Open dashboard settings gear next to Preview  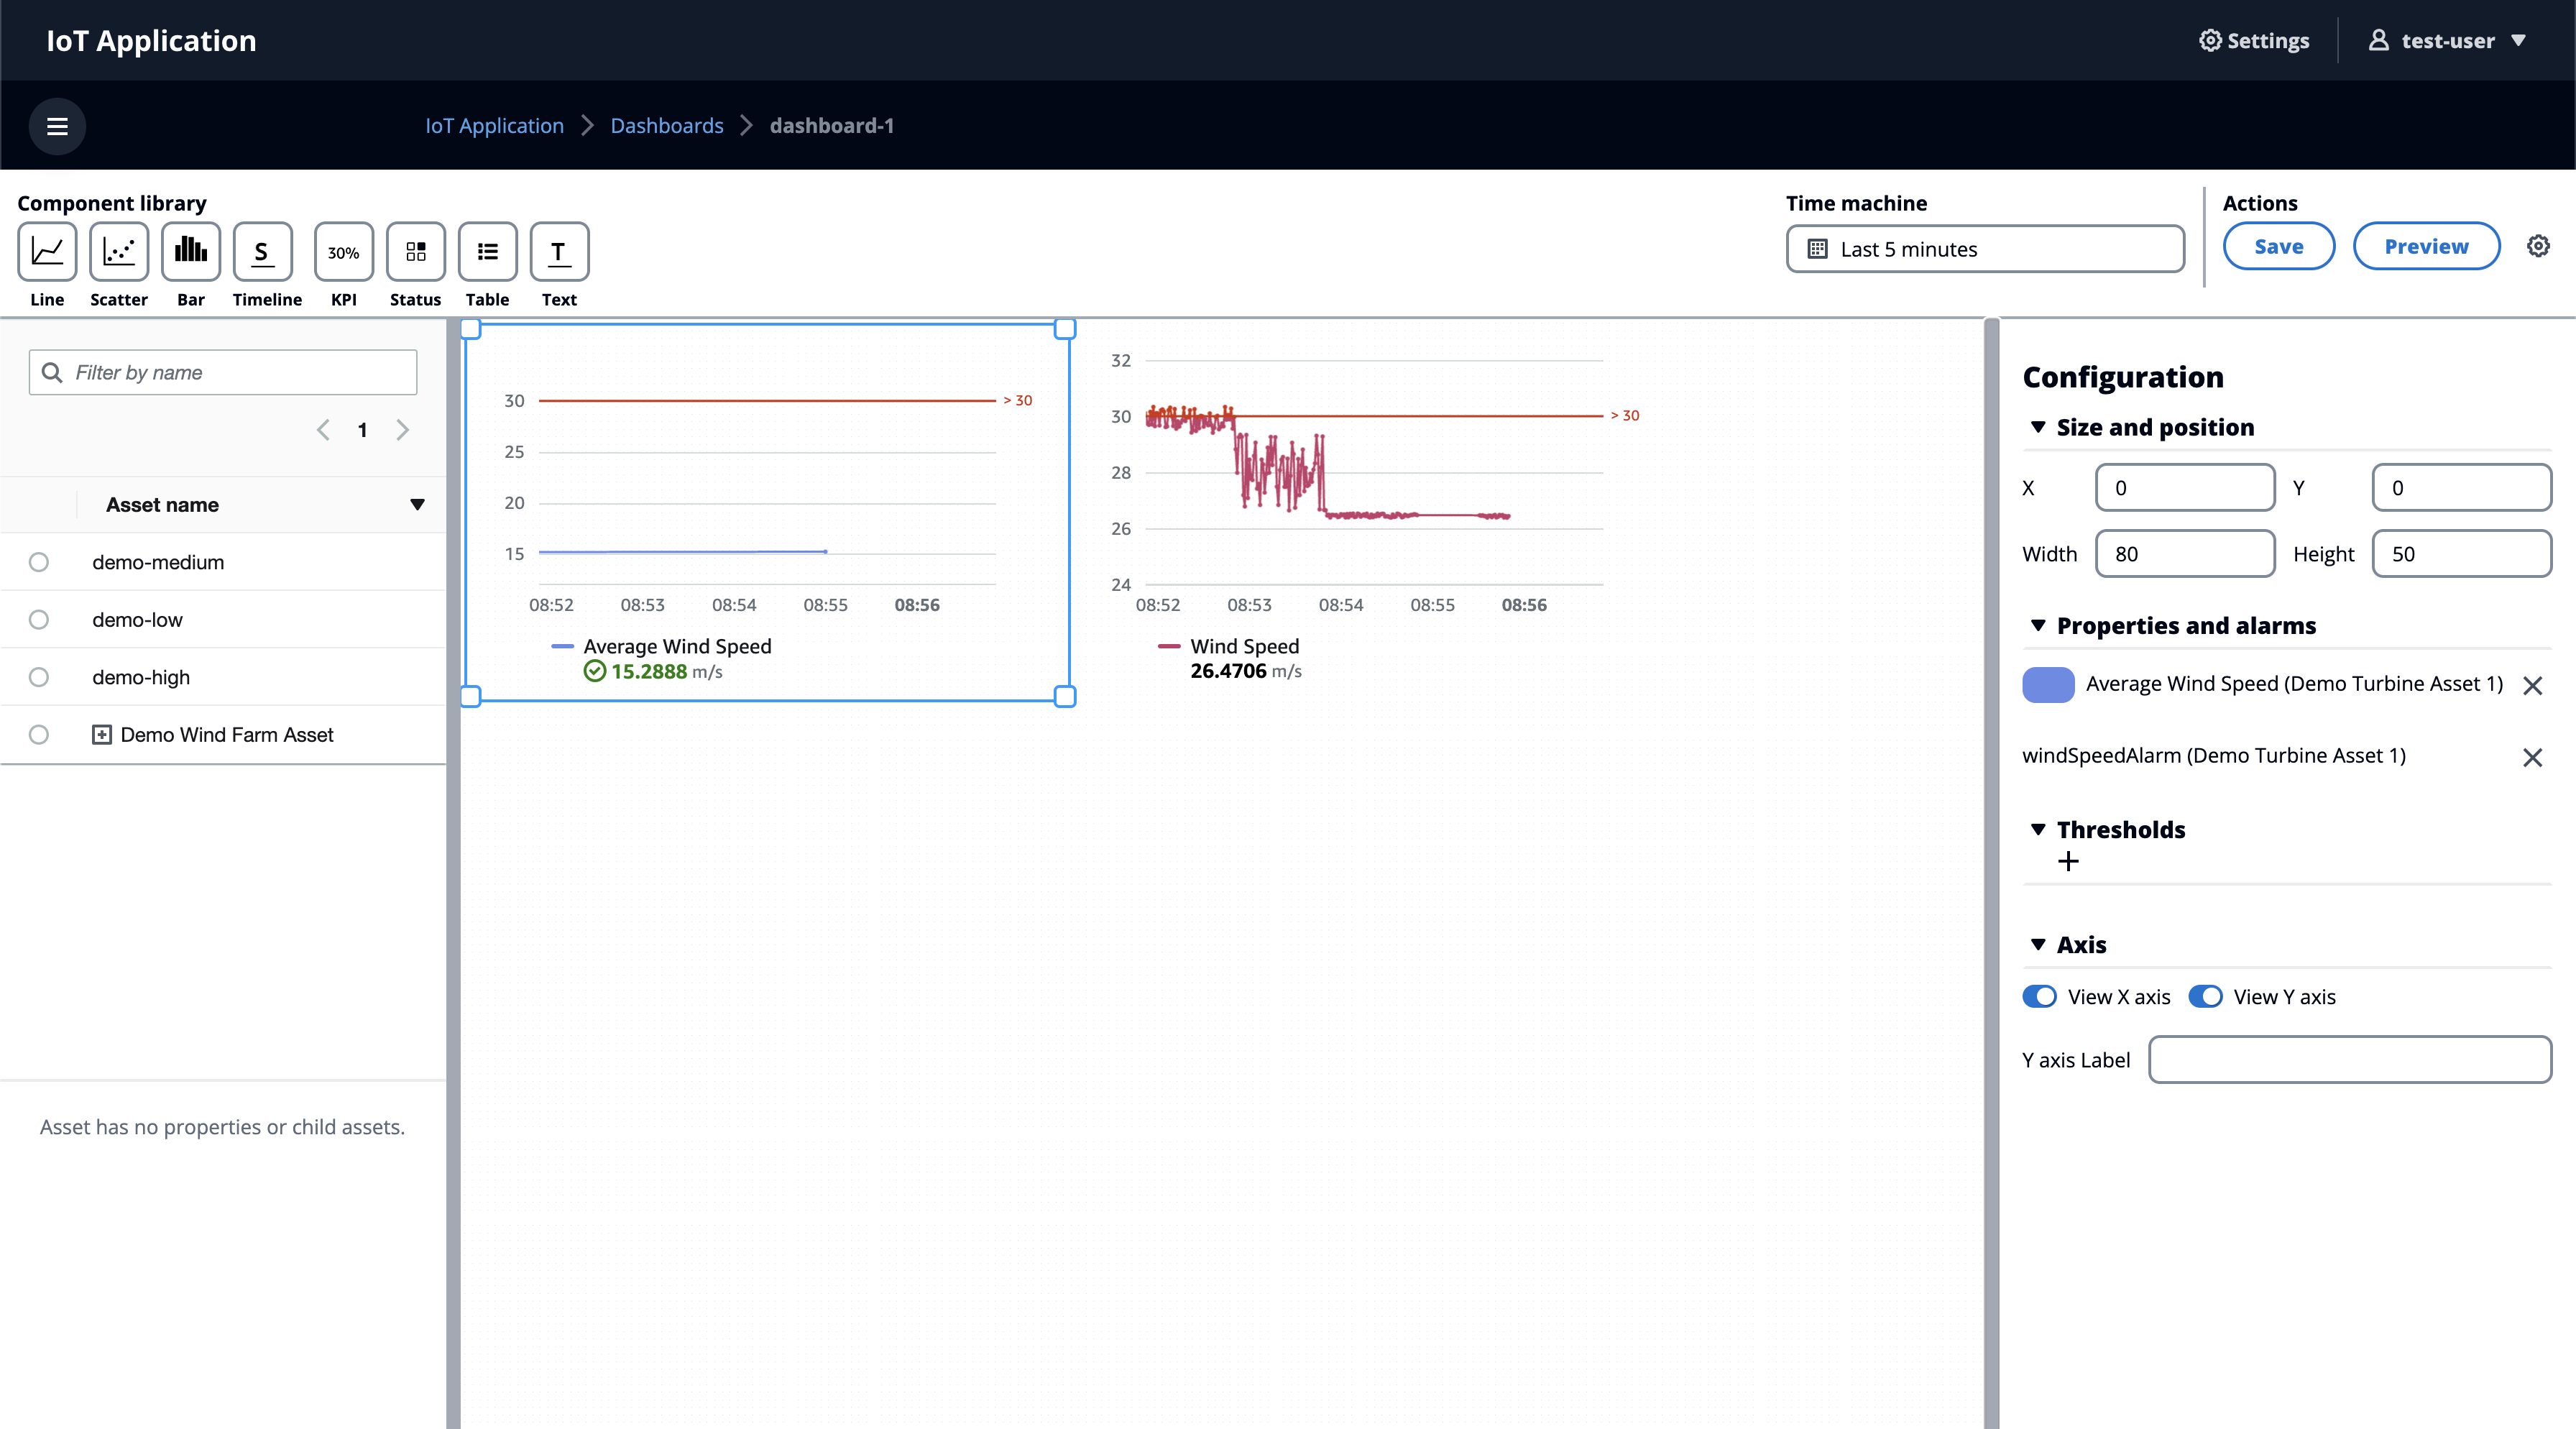(x=2538, y=246)
